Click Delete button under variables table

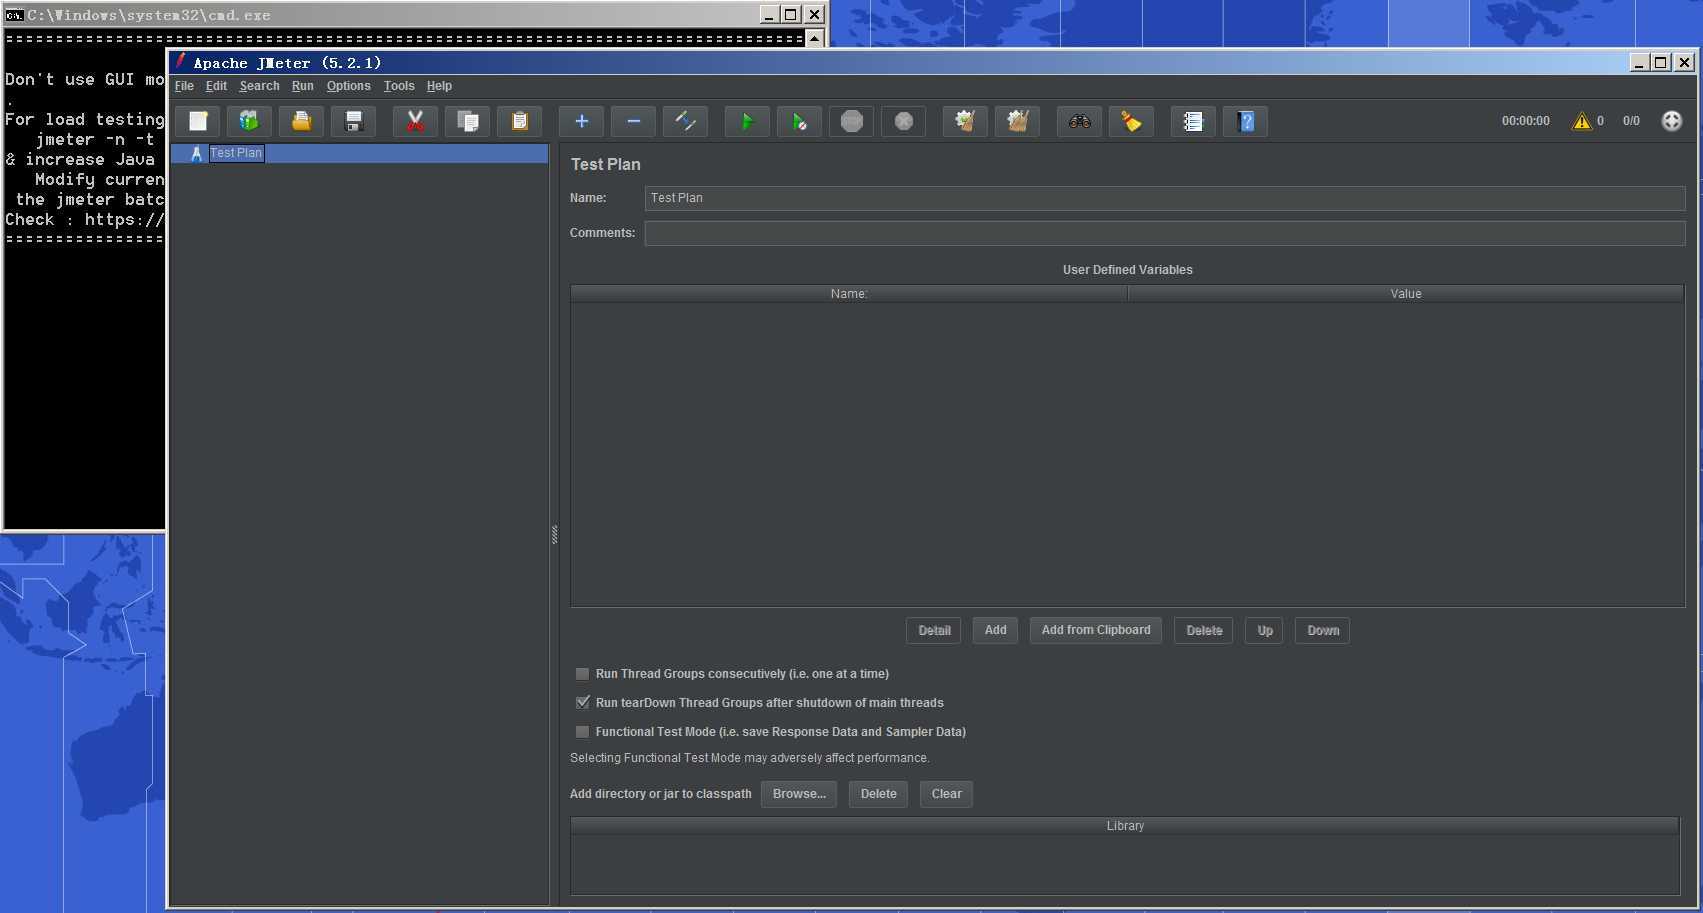coord(1204,630)
